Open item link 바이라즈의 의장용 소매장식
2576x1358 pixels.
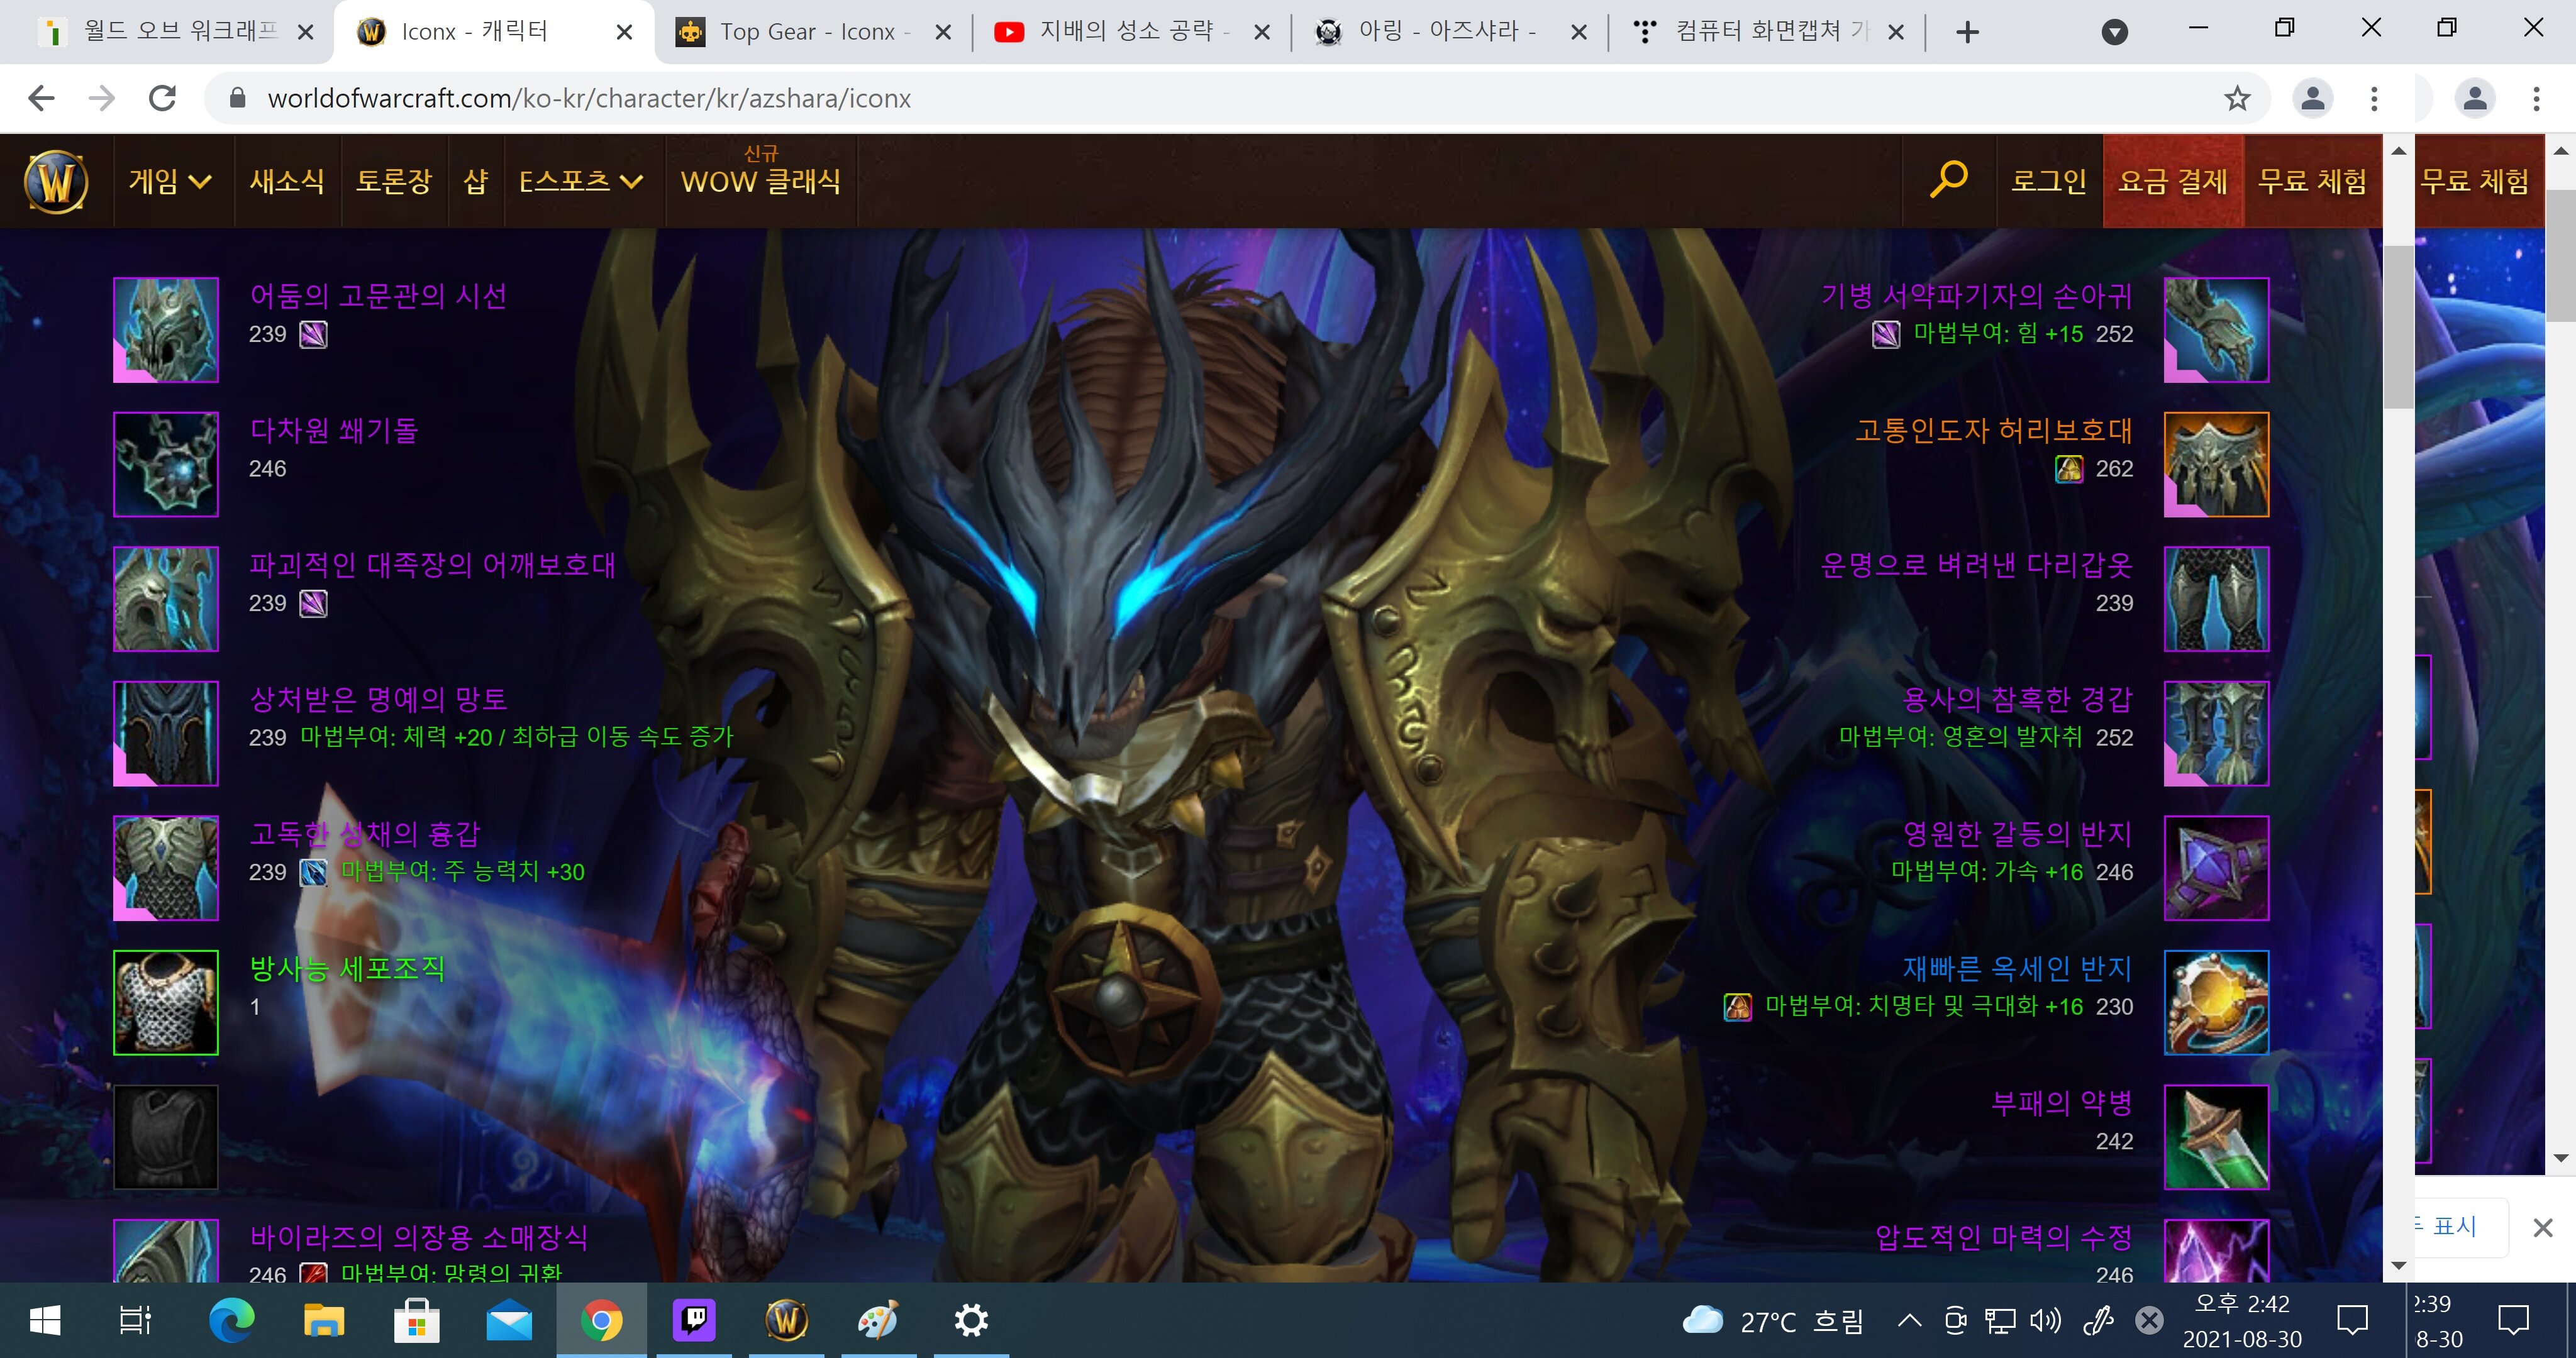(418, 1237)
